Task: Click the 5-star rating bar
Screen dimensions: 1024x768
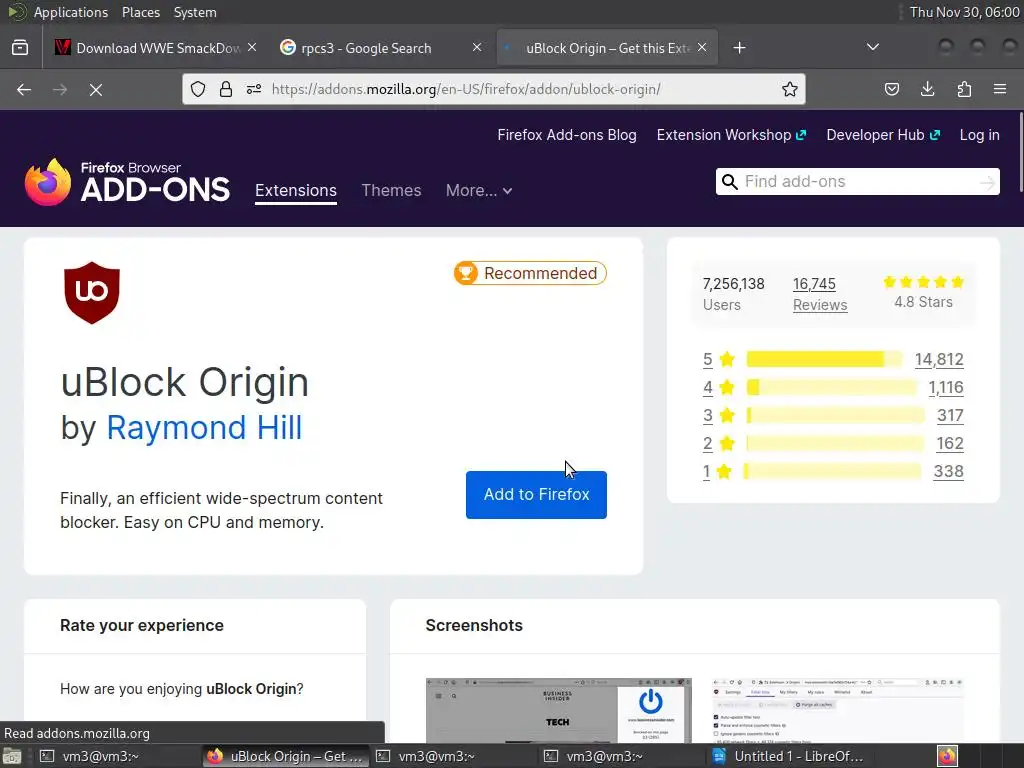Action: (x=824, y=359)
